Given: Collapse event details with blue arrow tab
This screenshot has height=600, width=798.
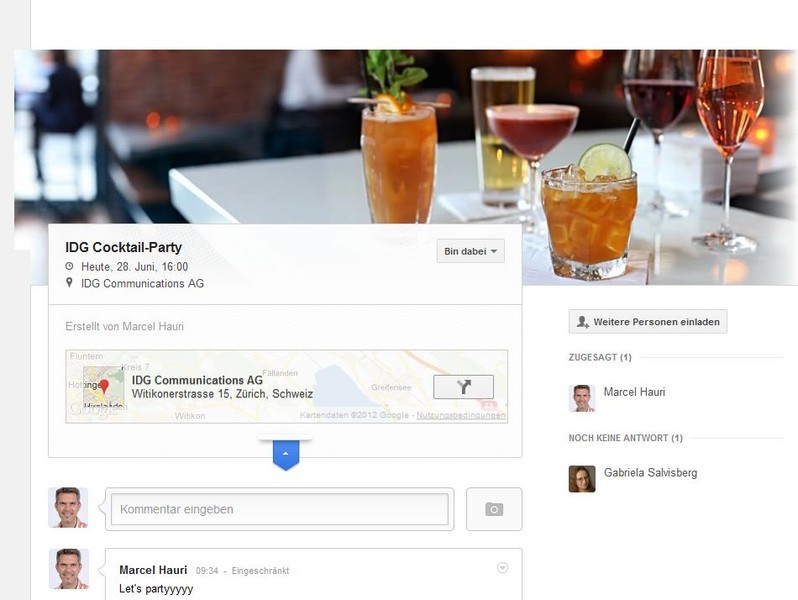Looking at the screenshot, I should point(286,454).
